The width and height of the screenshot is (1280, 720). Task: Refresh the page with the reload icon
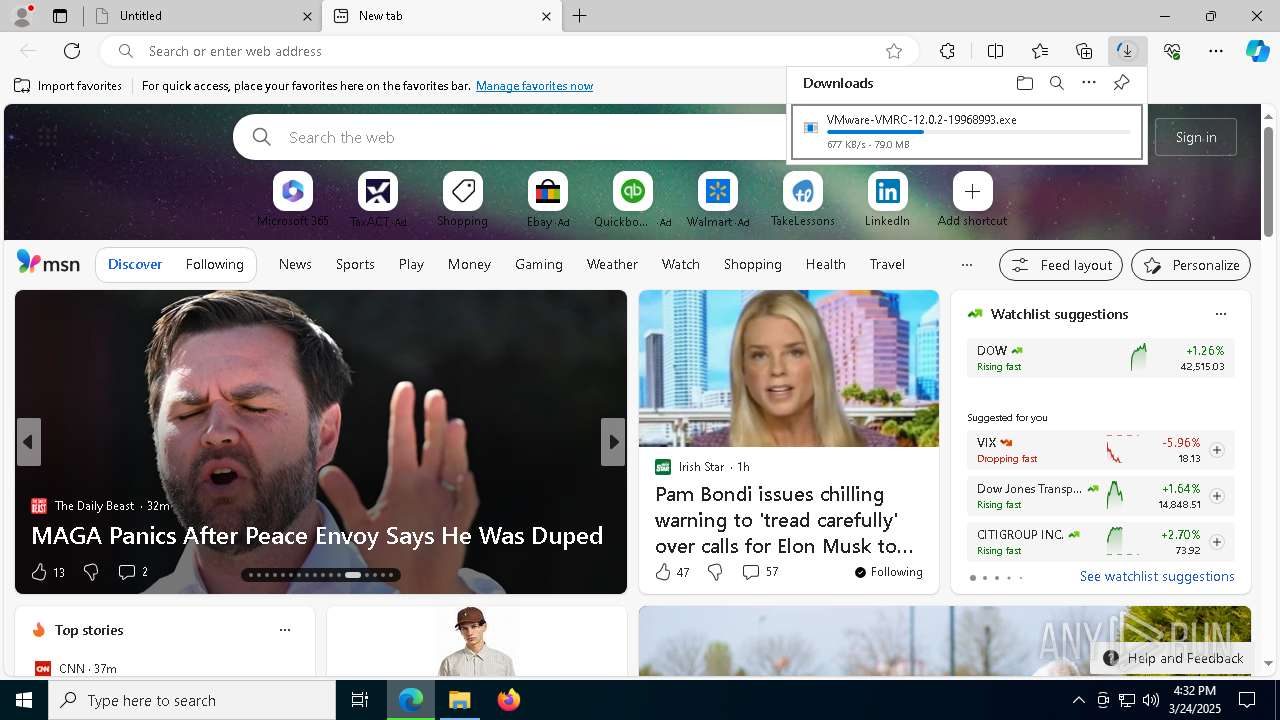pyautogui.click(x=72, y=51)
